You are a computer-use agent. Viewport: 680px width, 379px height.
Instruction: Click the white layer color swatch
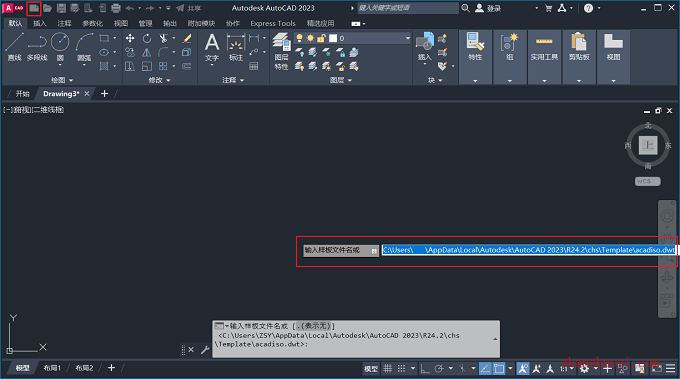tap(333, 38)
